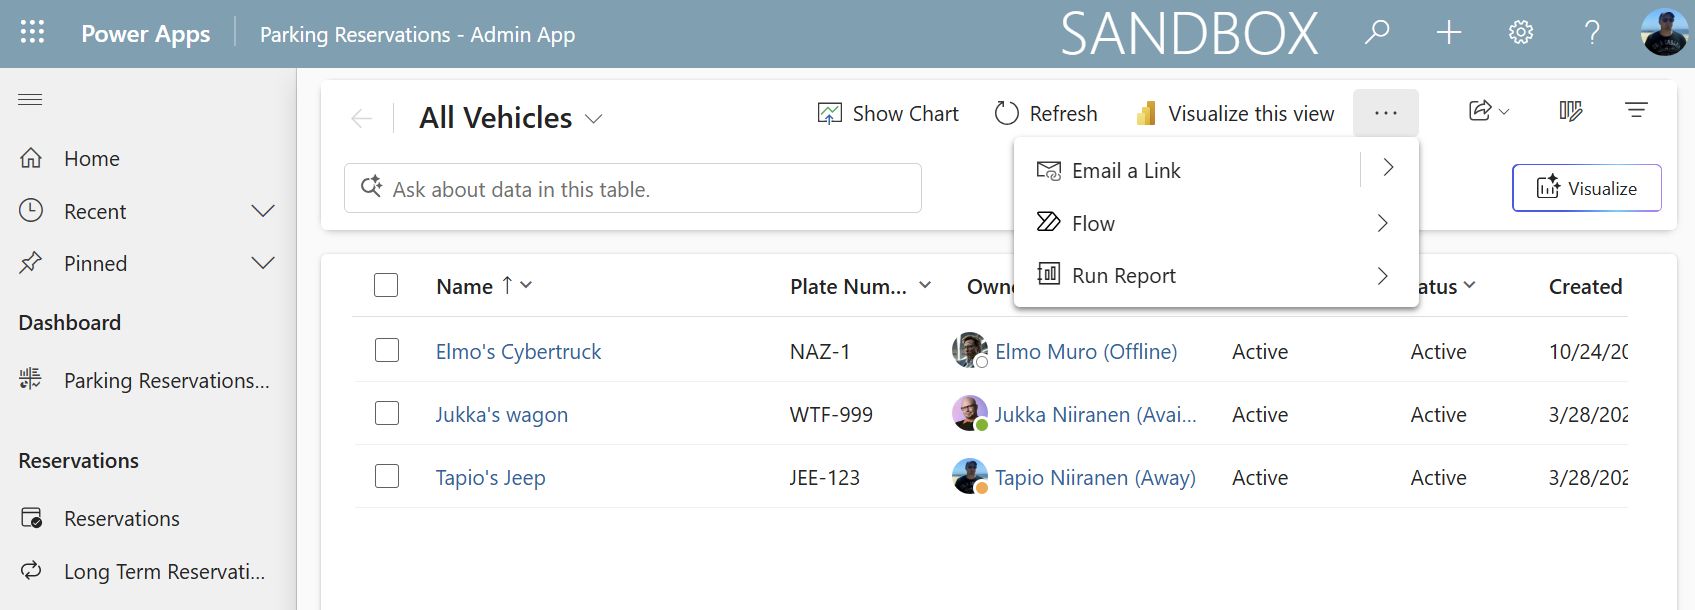Expand the Flow submenu arrow
The height and width of the screenshot is (610, 1695).
(x=1383, y=223)
